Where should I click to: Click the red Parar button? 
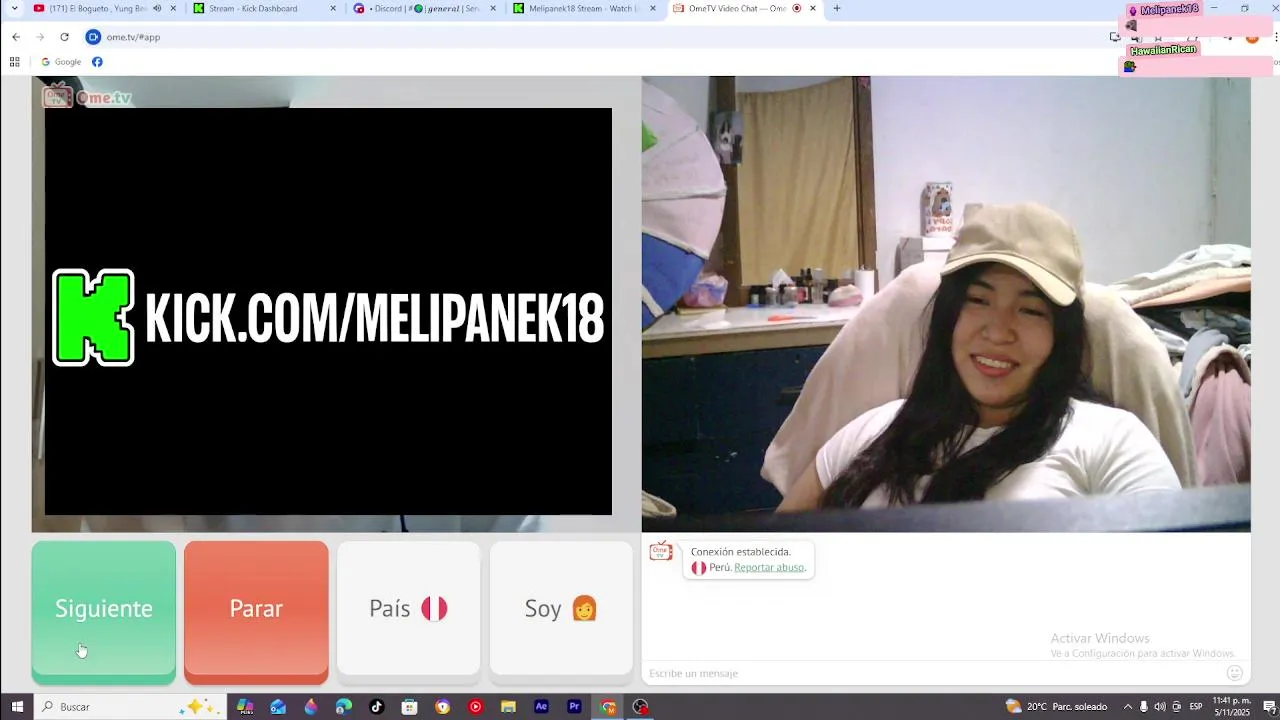point(256,612)
